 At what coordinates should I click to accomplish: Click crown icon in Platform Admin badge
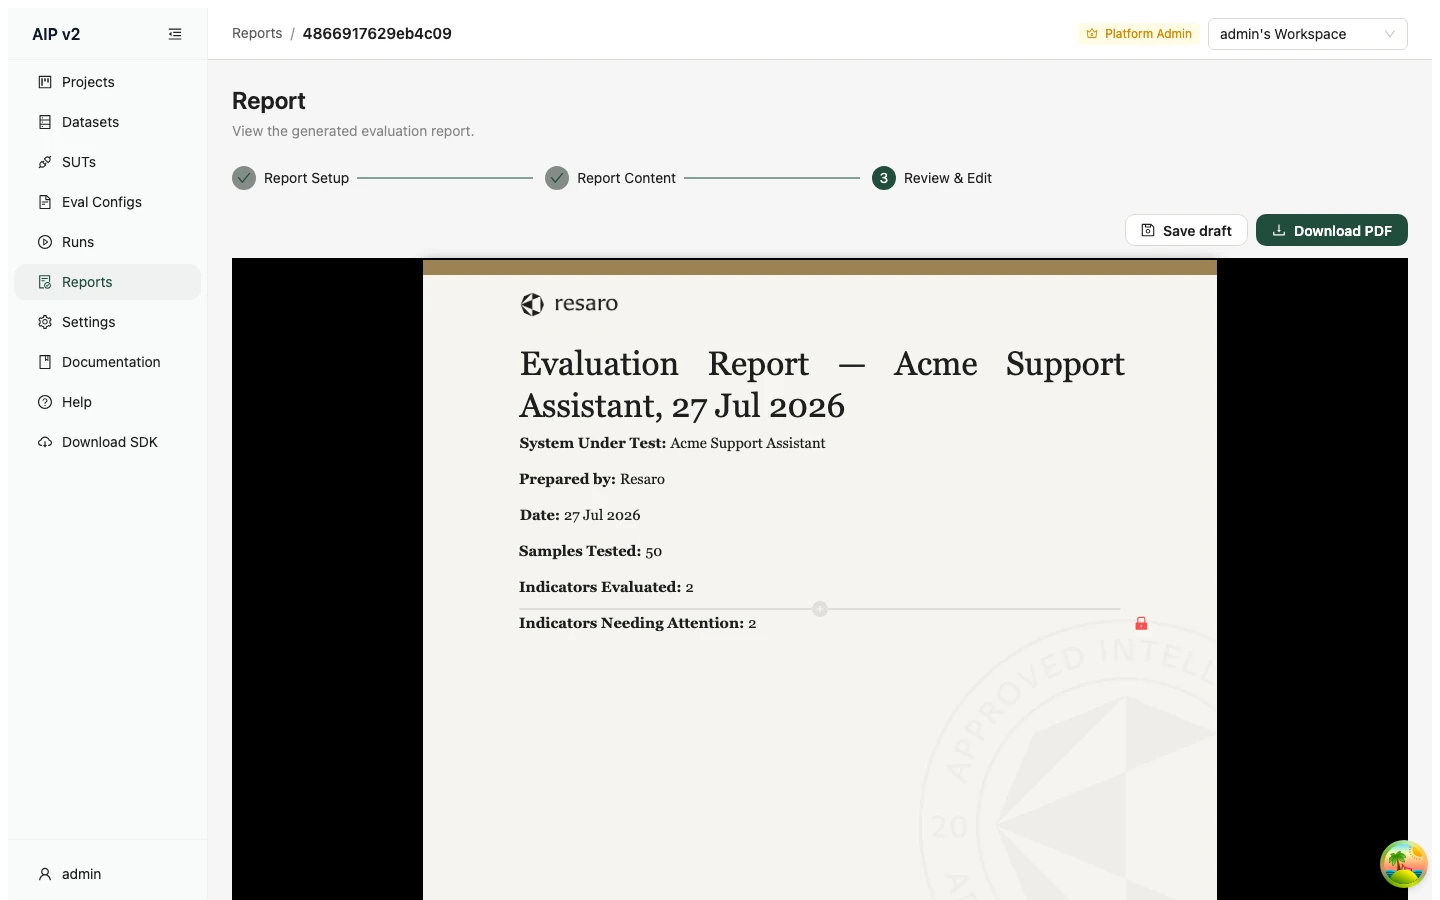(x=1092, y=34)
